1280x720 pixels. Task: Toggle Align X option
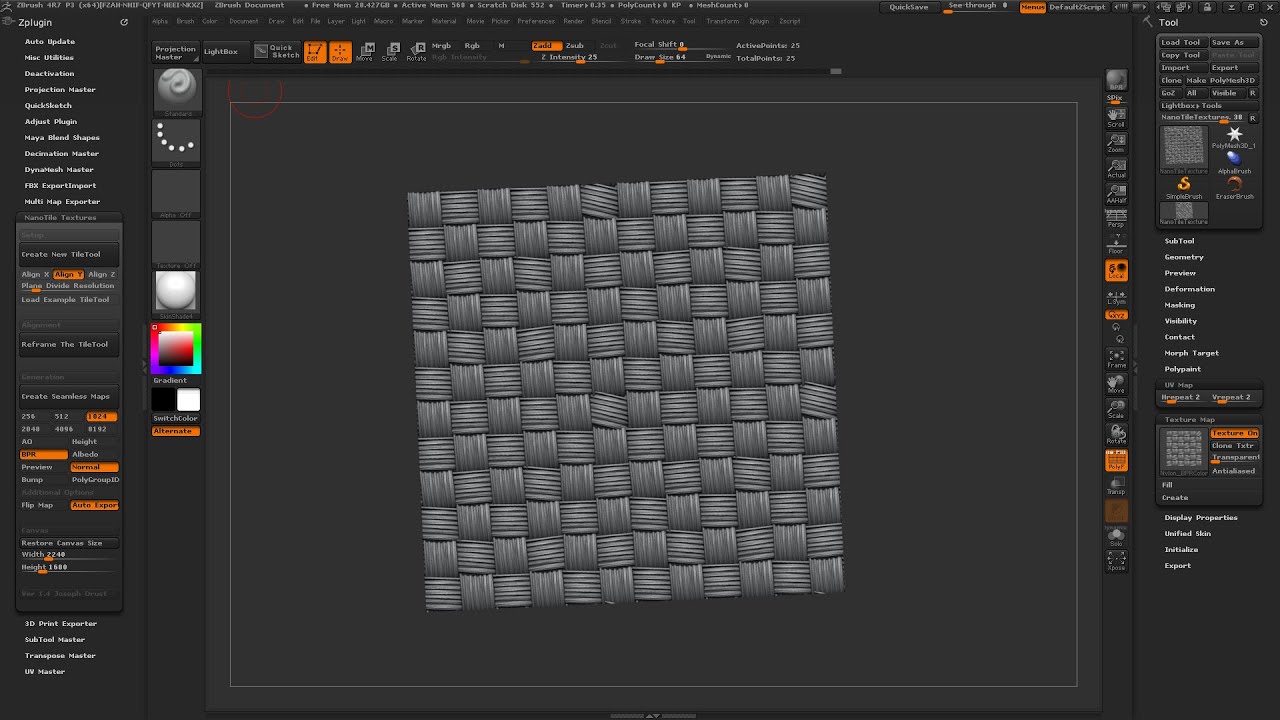(x=35, y=274)
